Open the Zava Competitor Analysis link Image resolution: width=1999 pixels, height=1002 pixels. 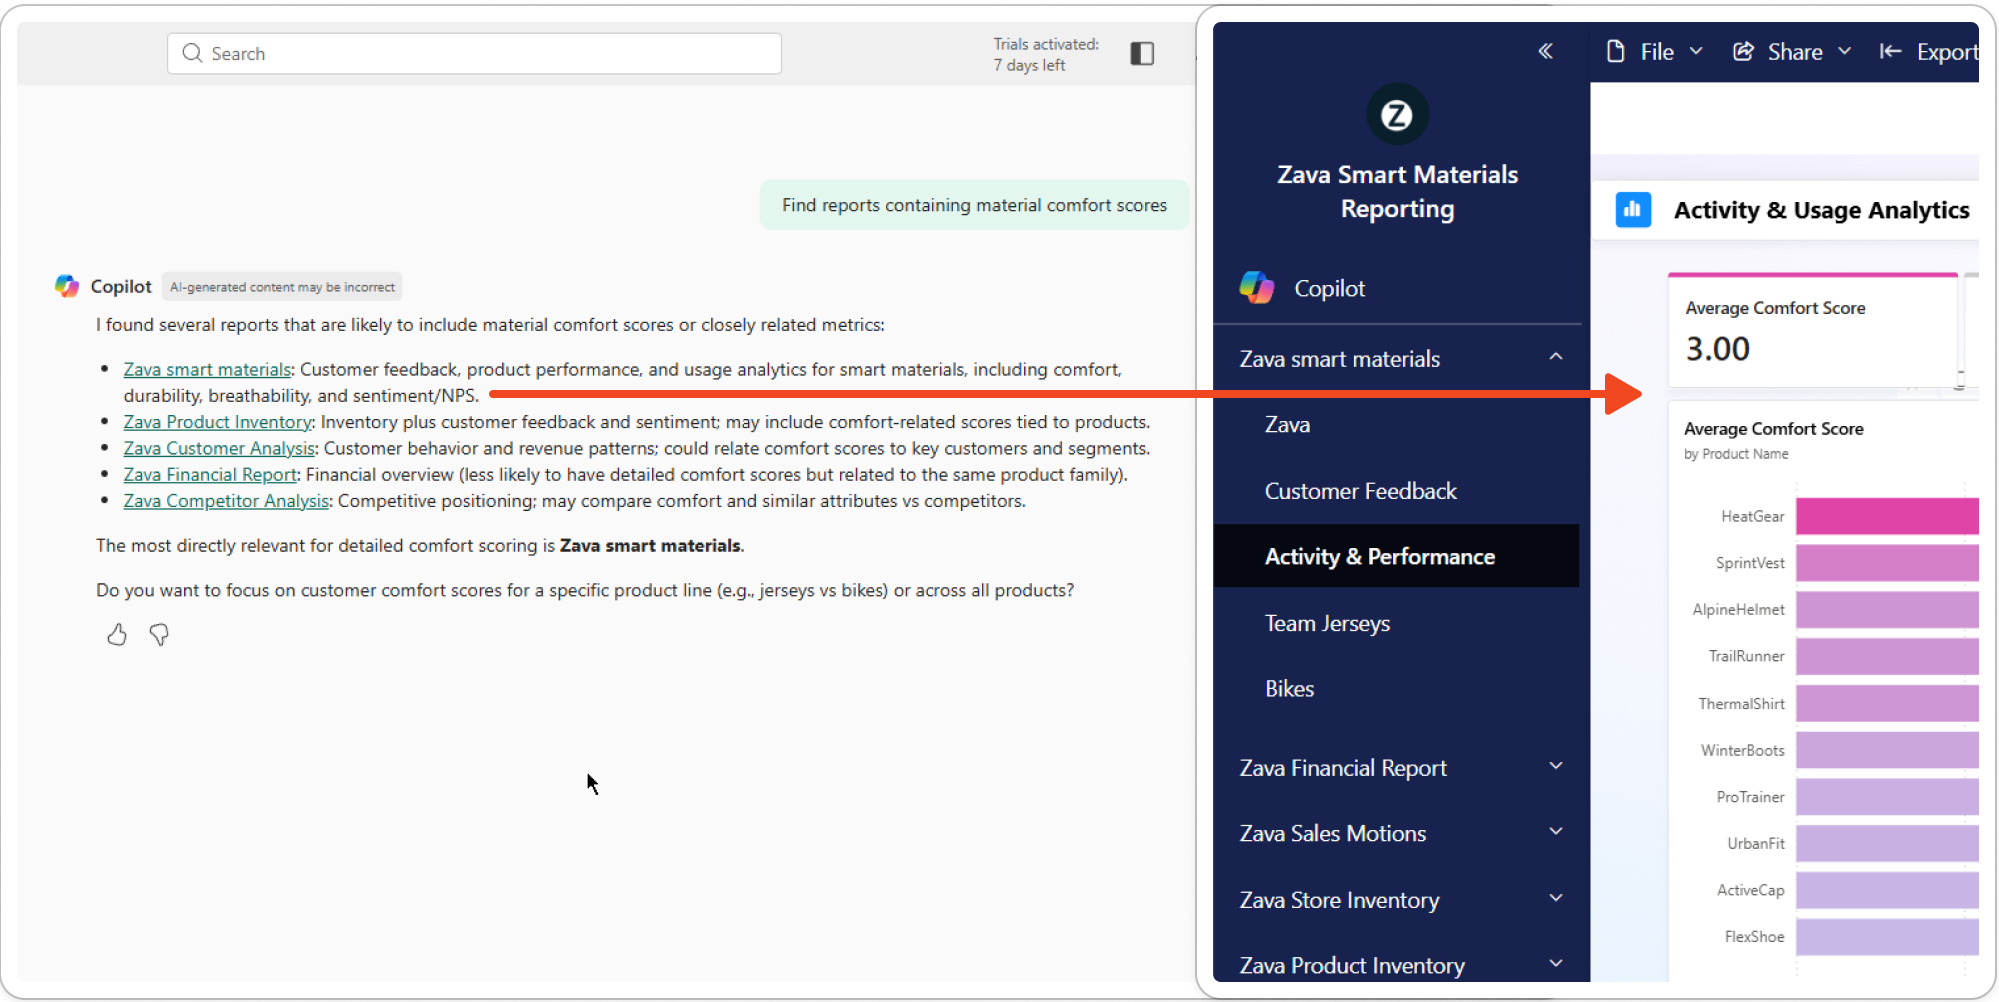(x=226, y=500)
